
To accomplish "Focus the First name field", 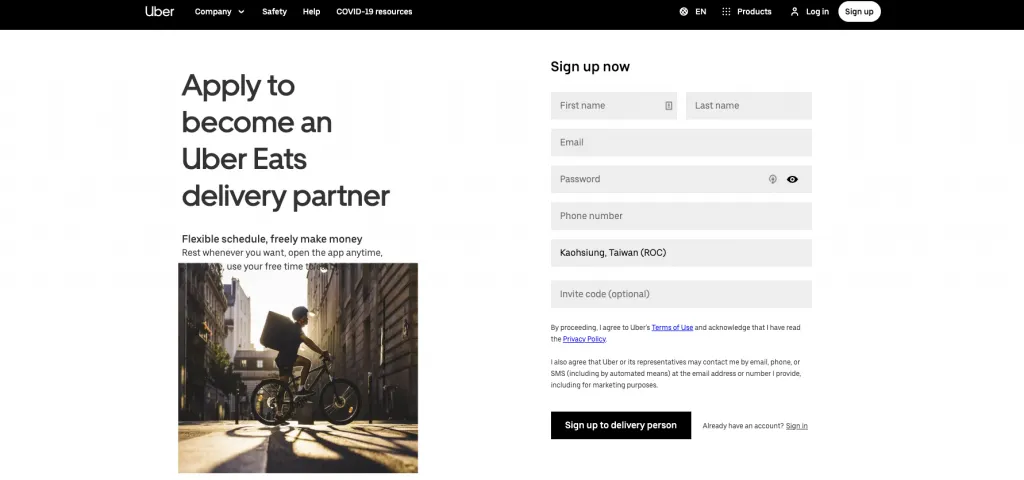I will (x=614, y=106).
